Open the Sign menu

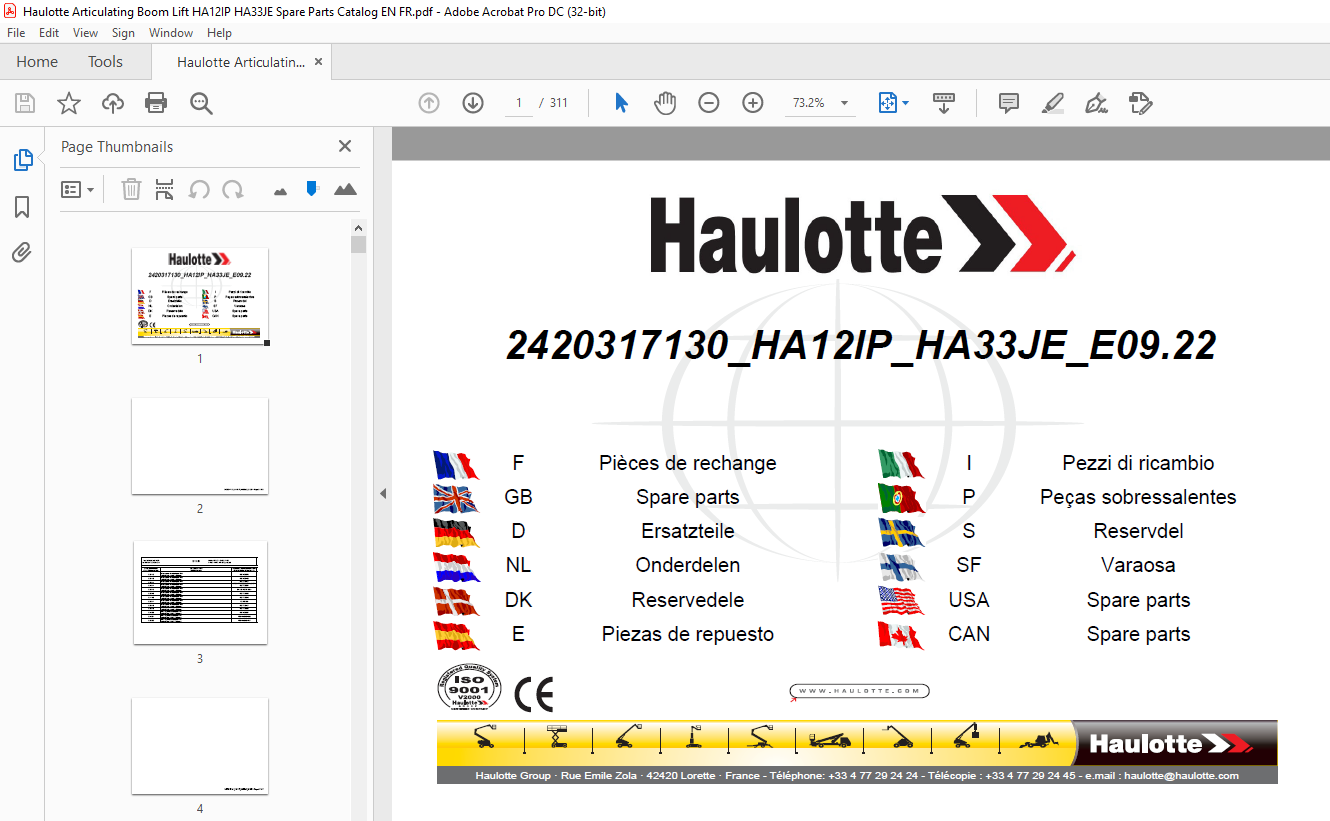pos(123,33)
